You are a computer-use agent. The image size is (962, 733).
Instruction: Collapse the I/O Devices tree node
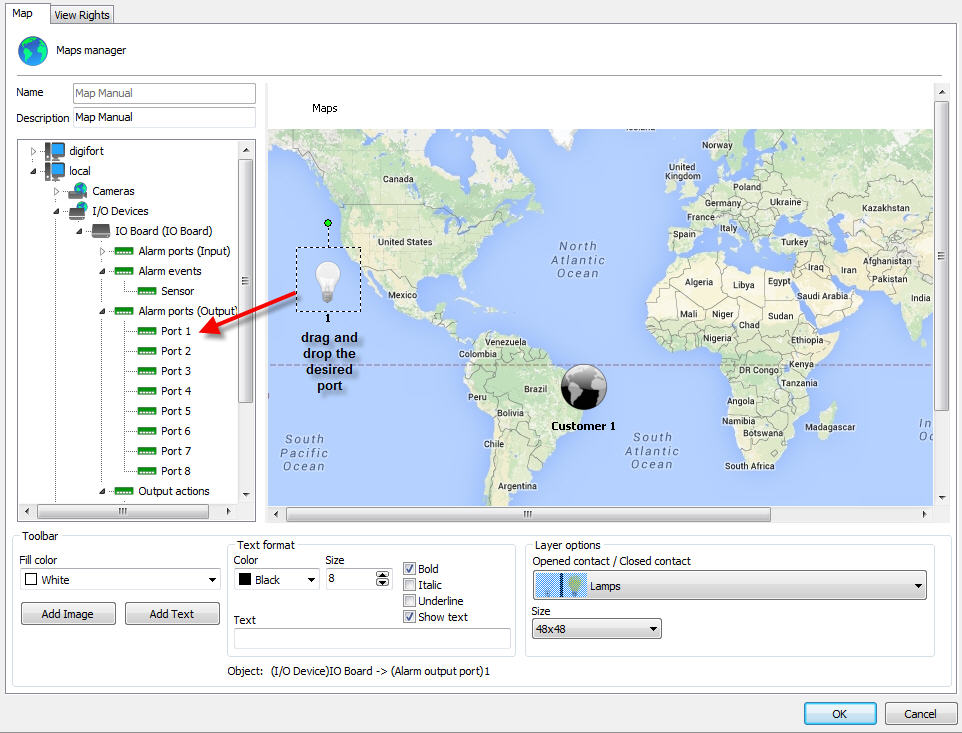click(56, 211)
